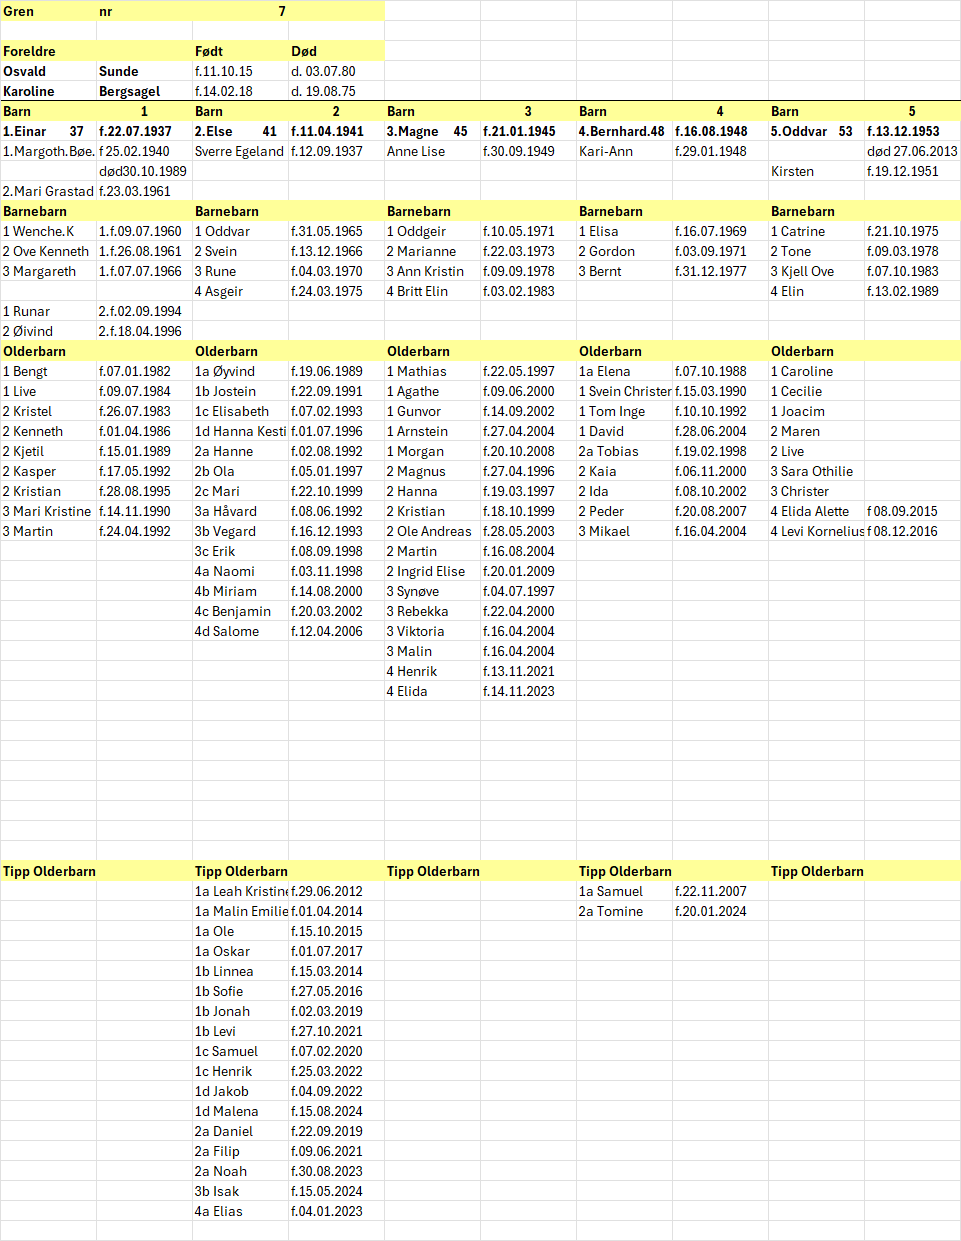The height and width of the screenshot is (1241, 961).
Task: Click the cell "4 Britt Elin"
Action: (x=432, y=291)
